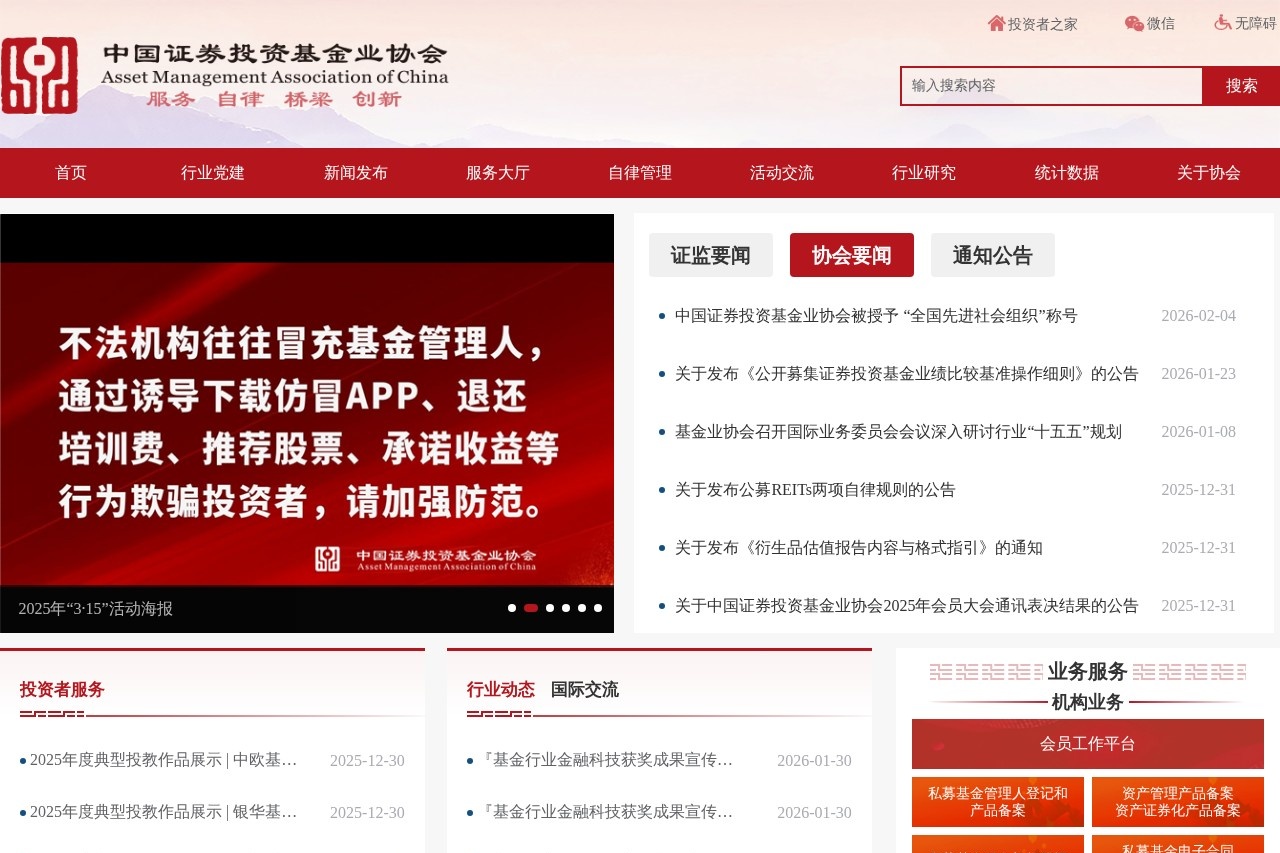1280x853 pixels.
Task: Open the 行业党建 menu item
Action: coord(213,173)
